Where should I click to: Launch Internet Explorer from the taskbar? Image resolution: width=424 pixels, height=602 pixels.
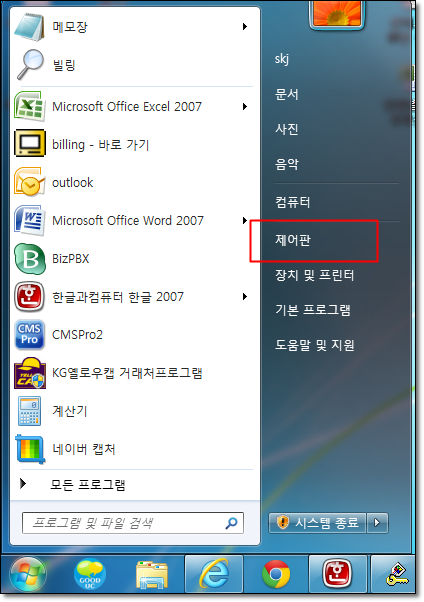pos(214,574)
